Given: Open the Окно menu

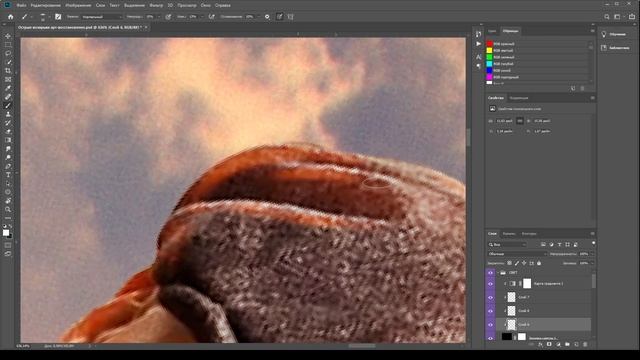Looking at the screenshot, I should 206,5.
